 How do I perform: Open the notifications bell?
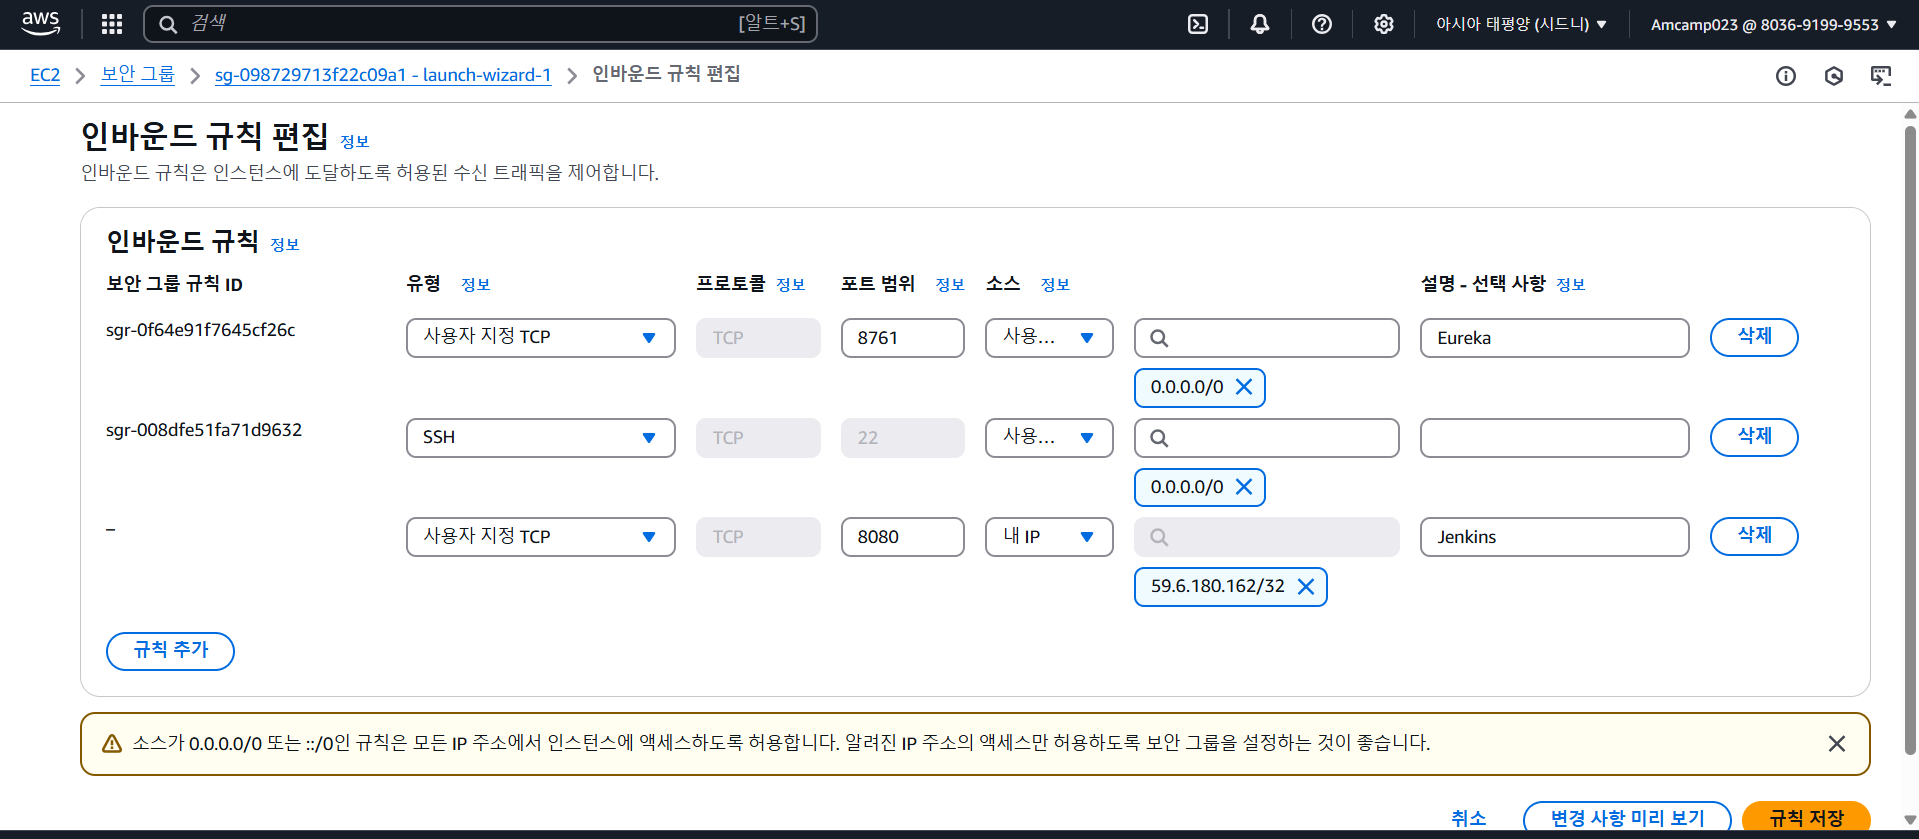[1260, 24]
